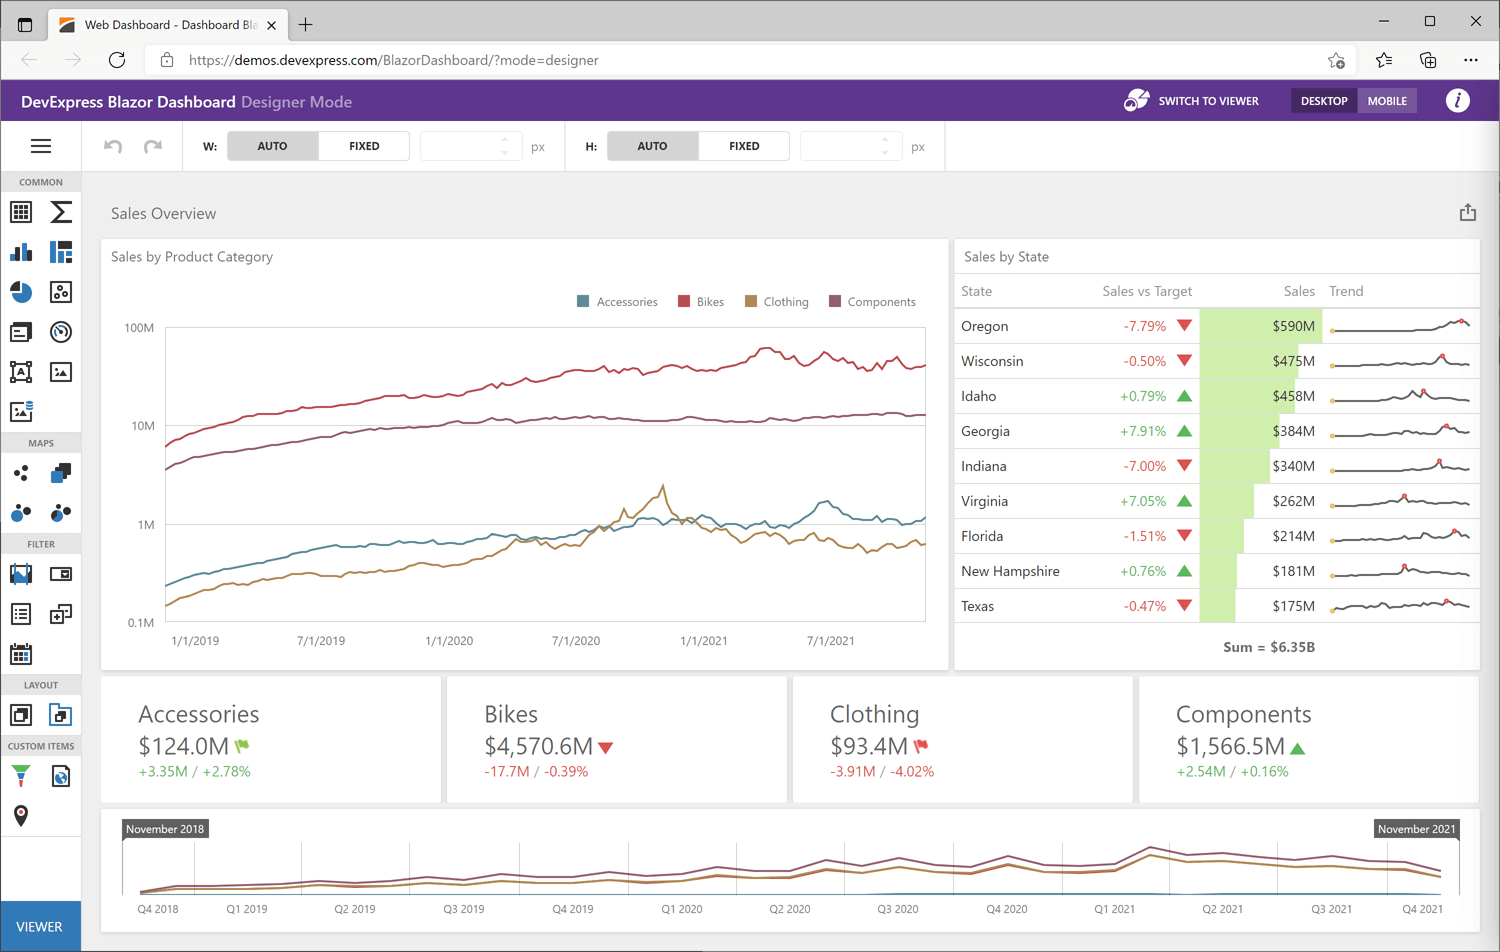The height and width of the screenshot is (952, 1500).
Task: Add a Gauge item from the toolbox
Action: coord(61,332)
